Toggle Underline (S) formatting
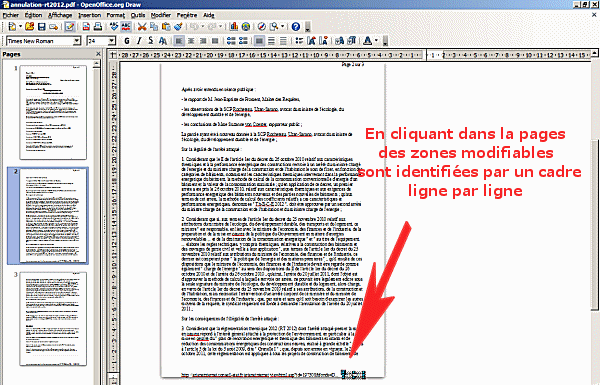600x385 pixels. [x=151, y=41]
